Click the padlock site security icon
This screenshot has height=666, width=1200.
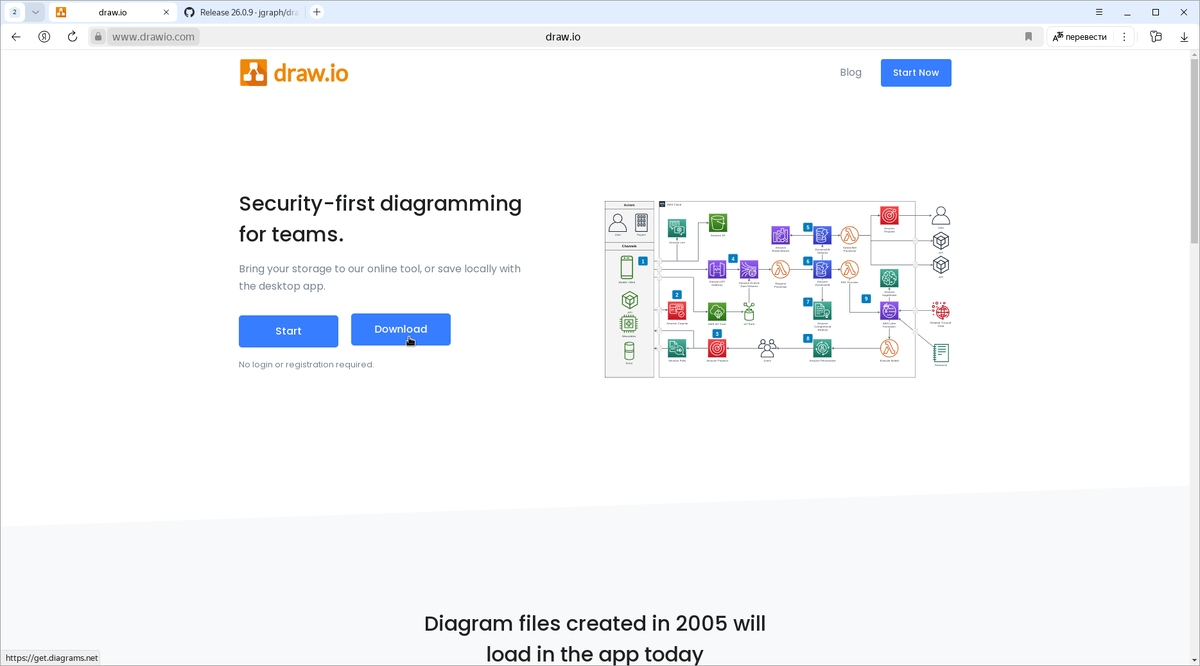[98, 36]
